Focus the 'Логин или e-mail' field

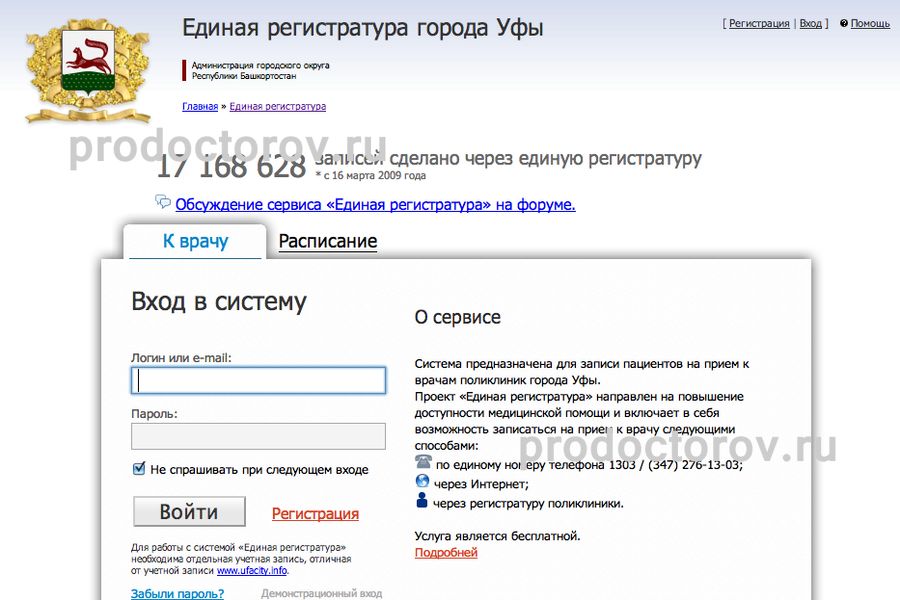pos(258,381)
